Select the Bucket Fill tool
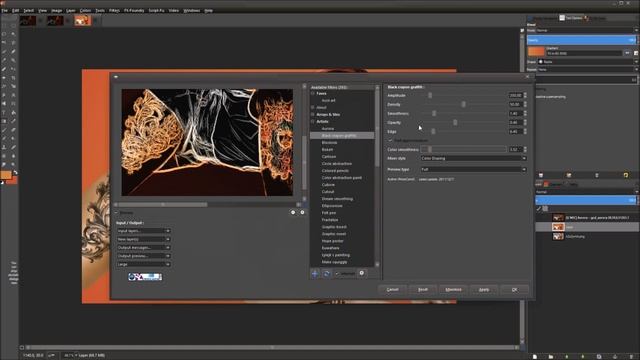 (x=13, y=112)
